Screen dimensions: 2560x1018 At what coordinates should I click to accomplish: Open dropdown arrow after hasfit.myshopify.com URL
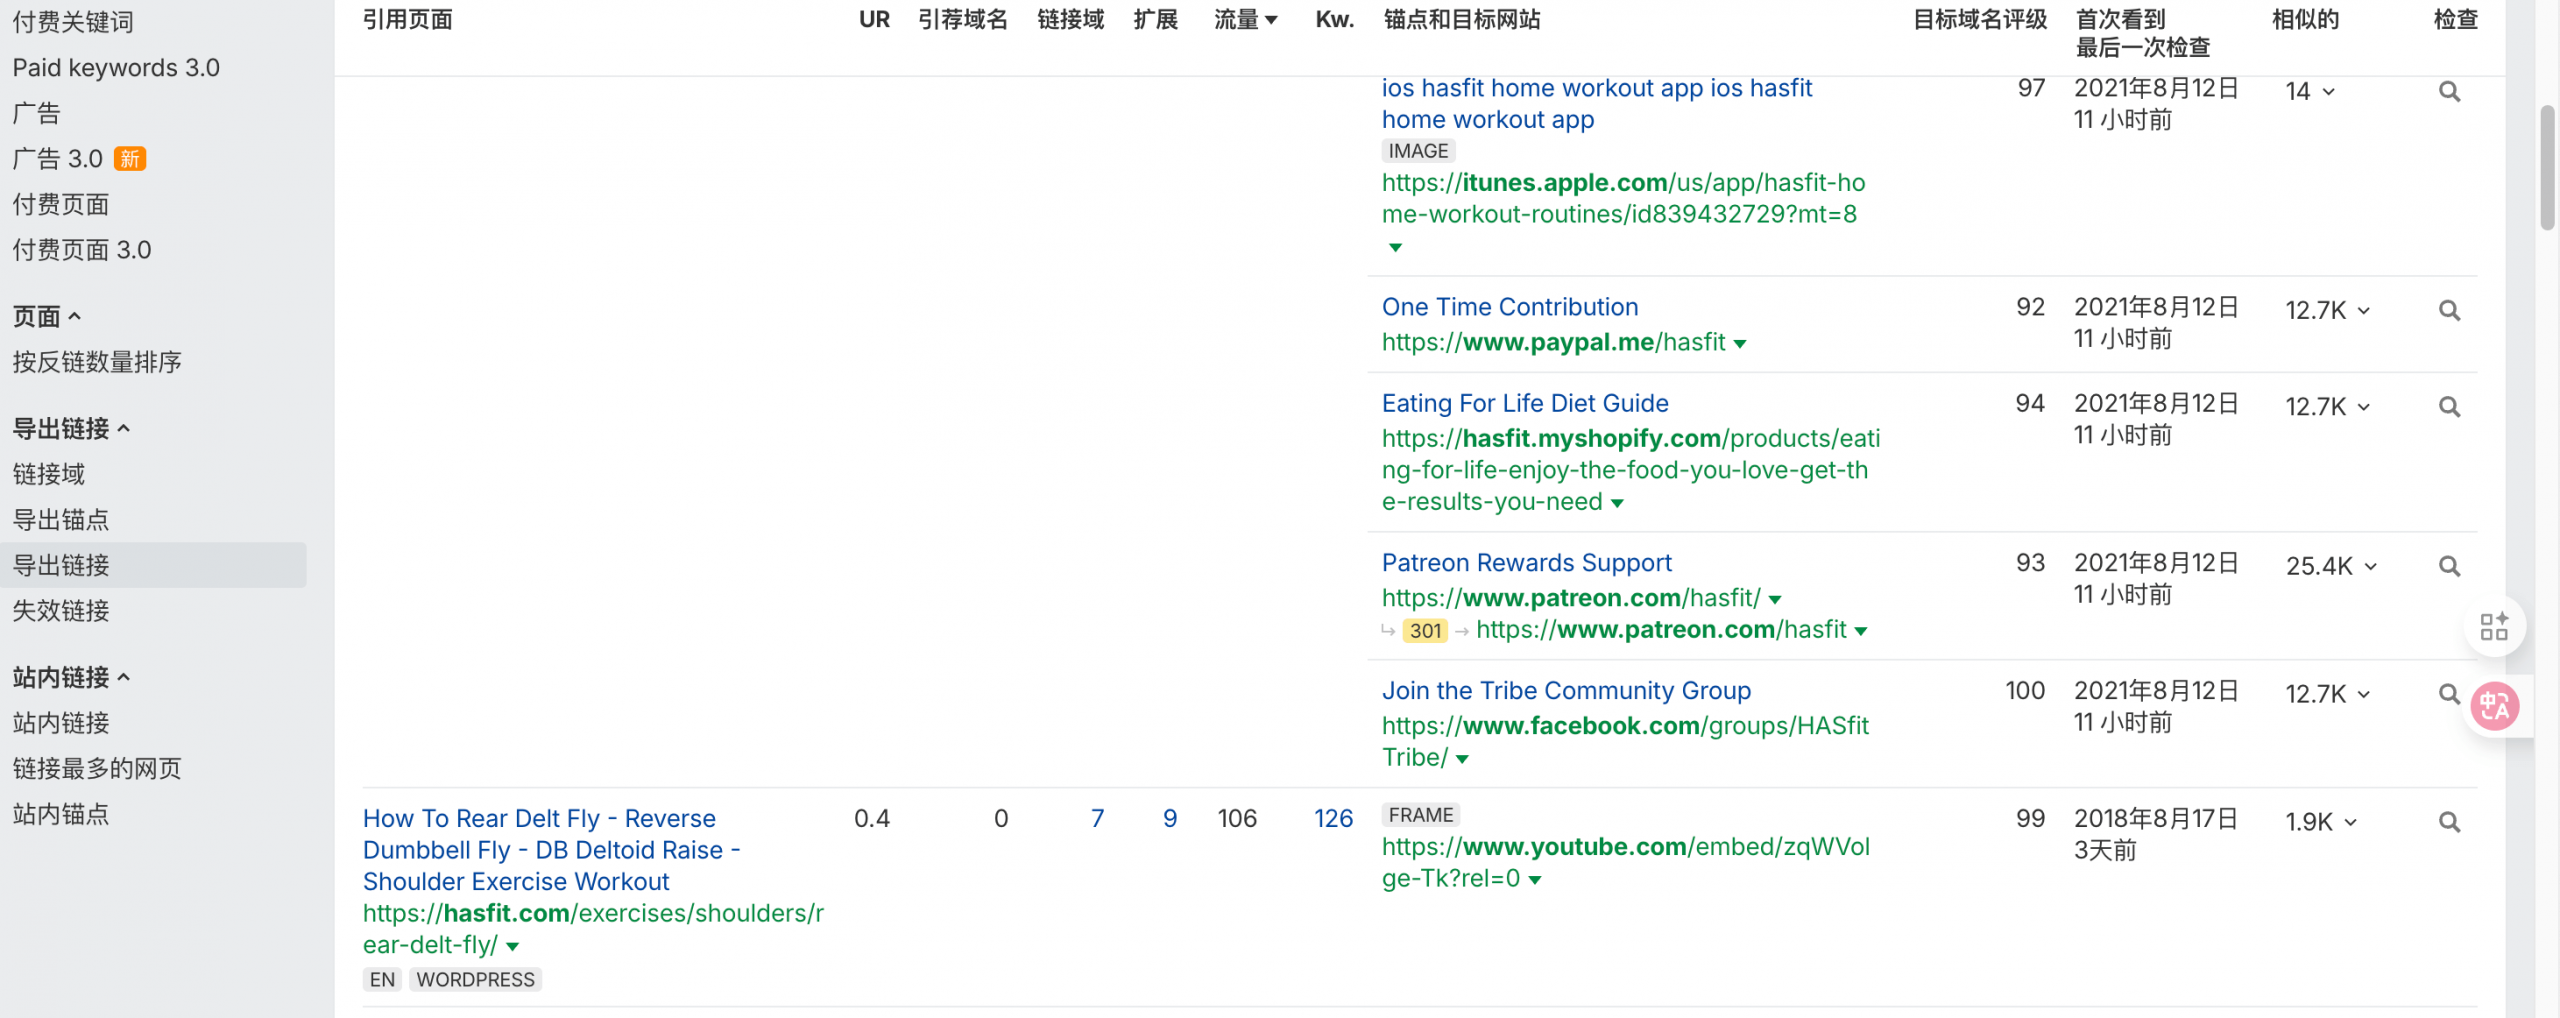1617,504
